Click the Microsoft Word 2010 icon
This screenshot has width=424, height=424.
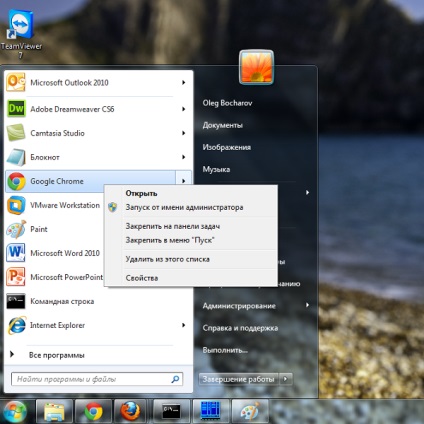(16, 253)
